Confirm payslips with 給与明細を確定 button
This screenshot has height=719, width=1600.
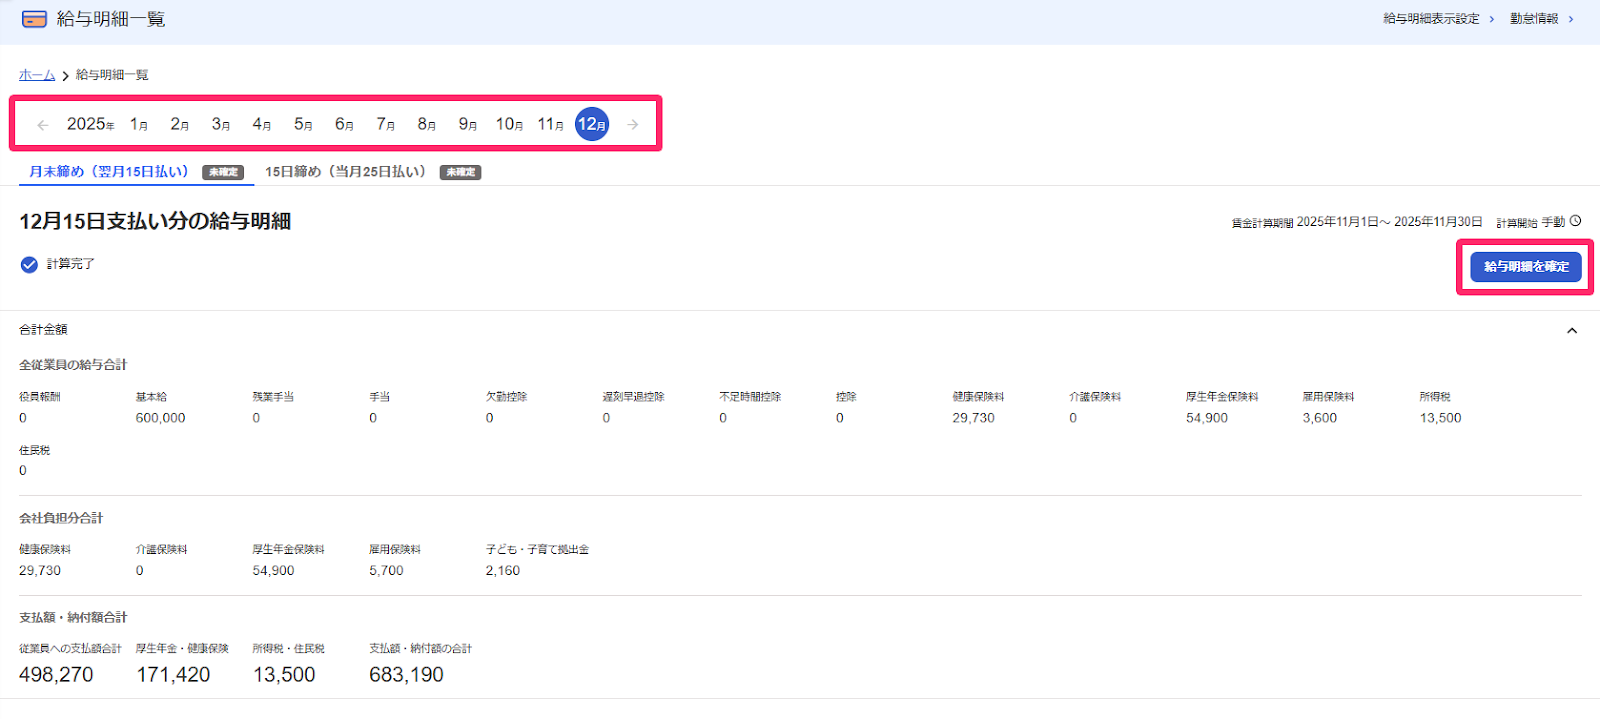point(1526,267)
